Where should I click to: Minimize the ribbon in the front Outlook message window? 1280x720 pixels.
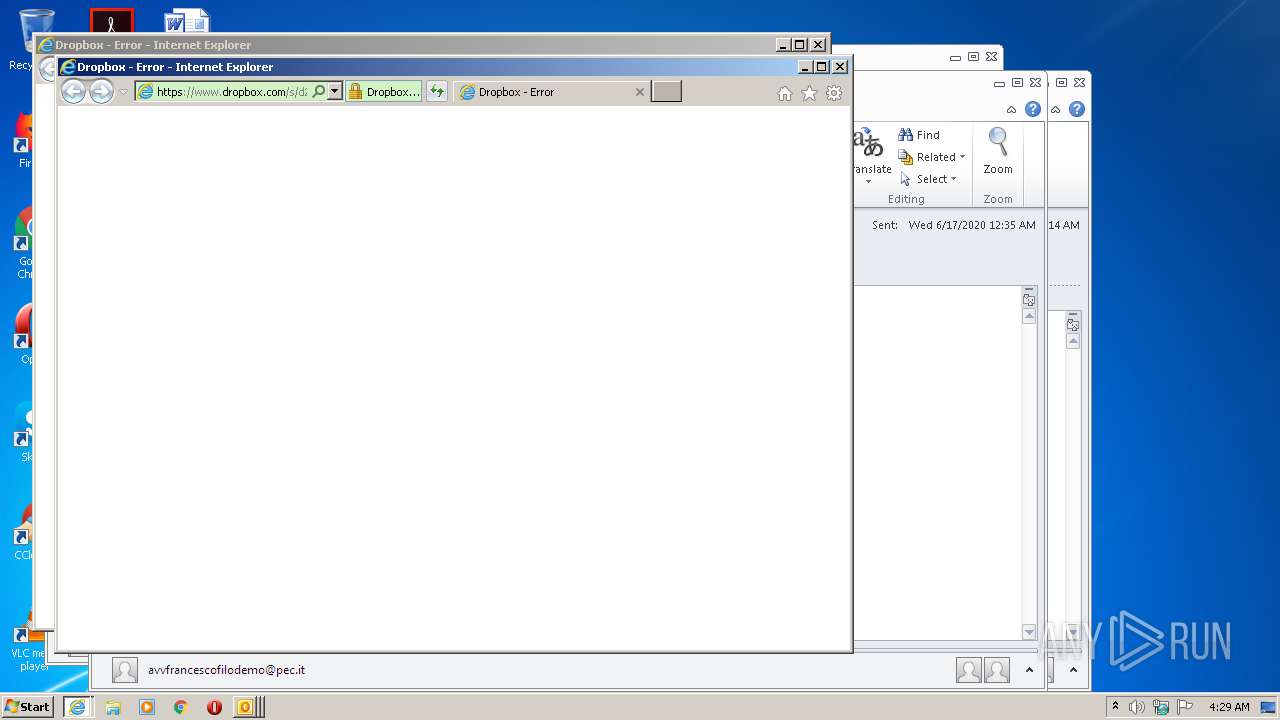1012,110
